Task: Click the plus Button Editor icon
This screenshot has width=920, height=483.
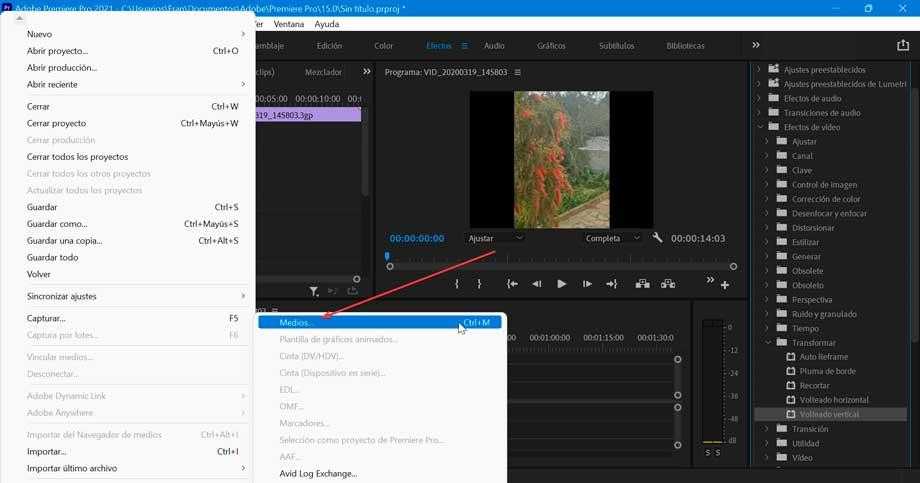Action: (x=725, y=285)
